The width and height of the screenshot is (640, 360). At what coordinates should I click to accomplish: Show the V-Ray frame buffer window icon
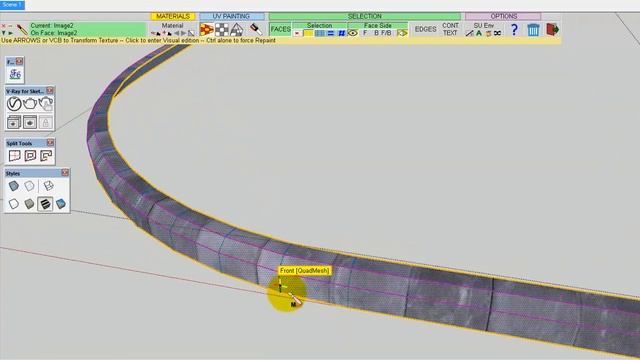click(14, 122)
